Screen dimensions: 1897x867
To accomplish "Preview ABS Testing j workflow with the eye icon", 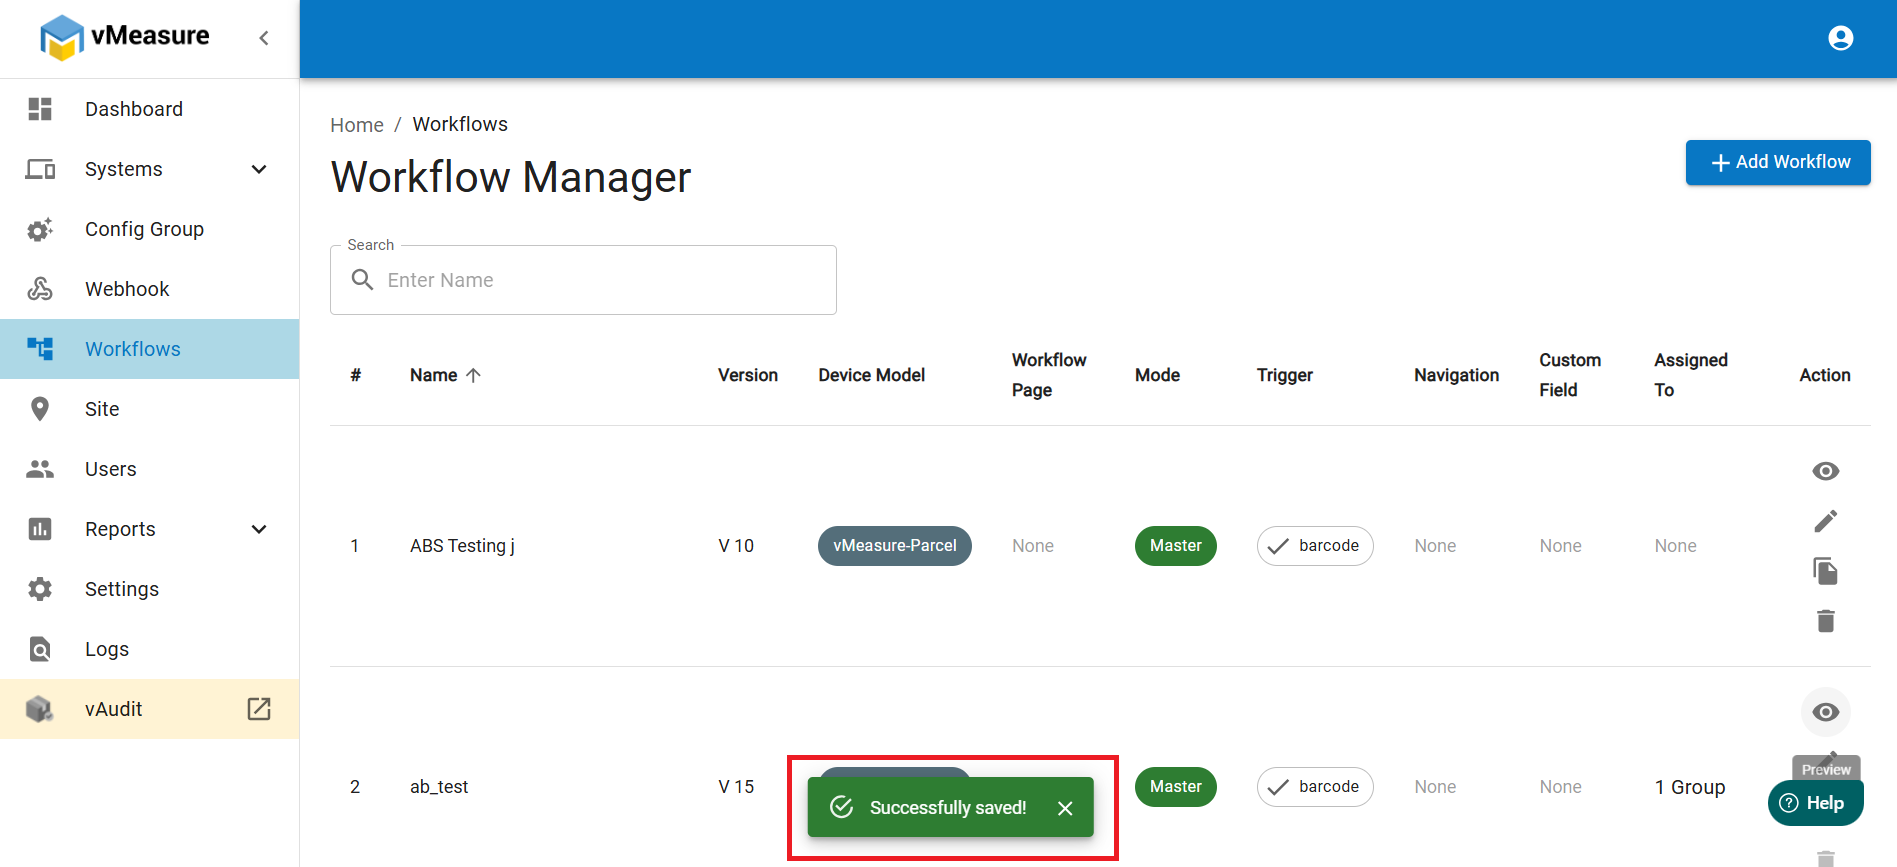I will (1825, 471).
